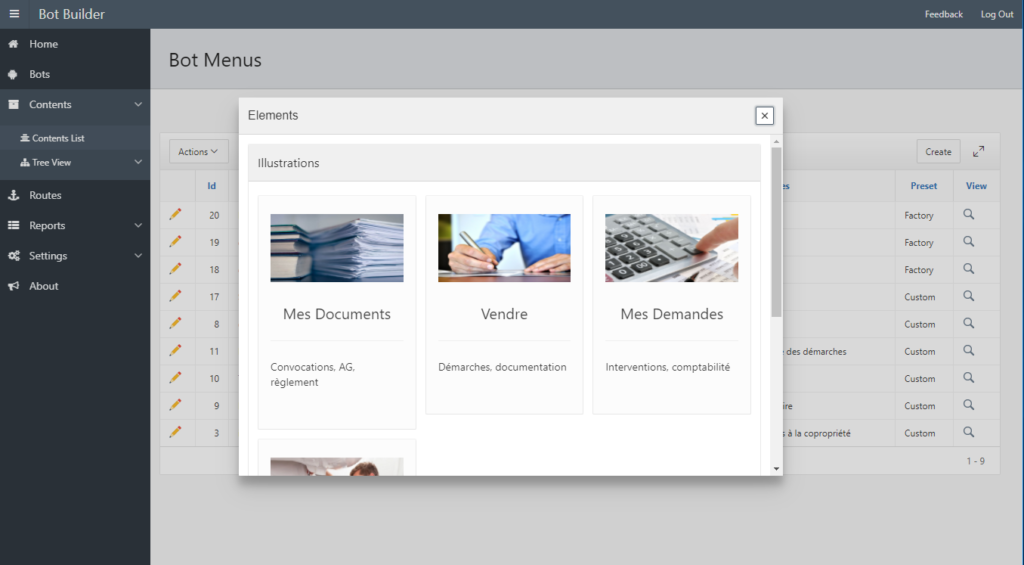The height and width of the screenshot is (565, 1024).
Task: Click the Vendre signing image
Action: pyautogui.click(x=504, y=248)
